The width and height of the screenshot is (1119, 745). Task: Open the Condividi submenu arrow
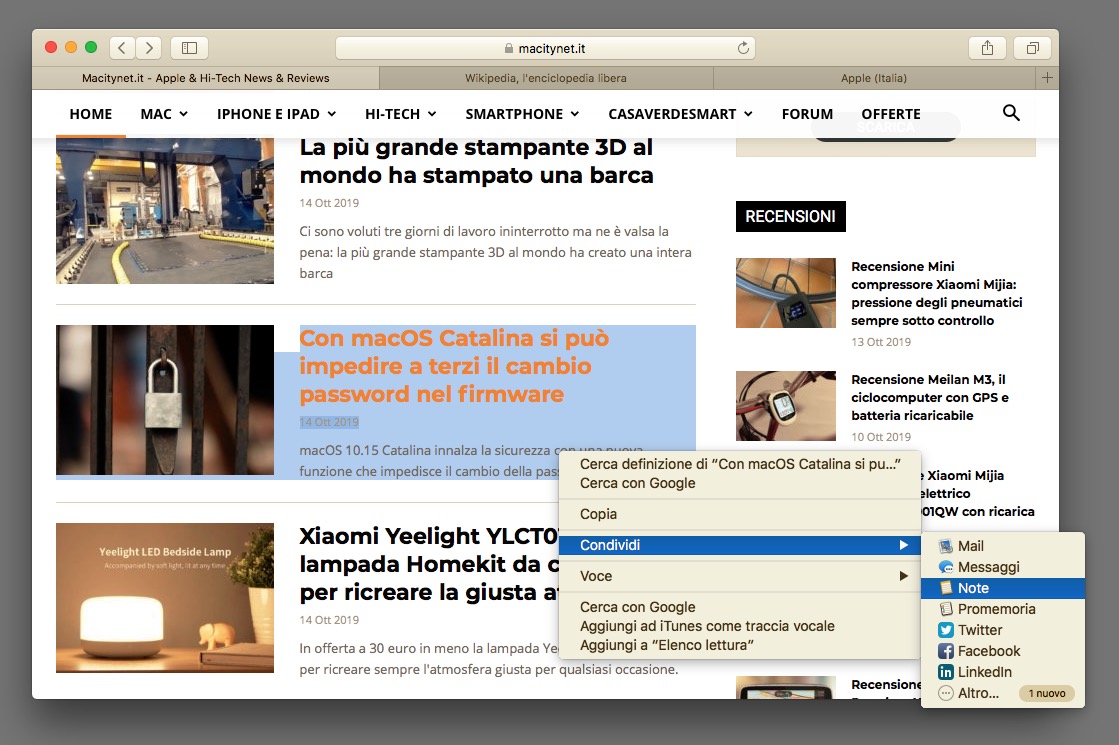[x=903, y=545]
